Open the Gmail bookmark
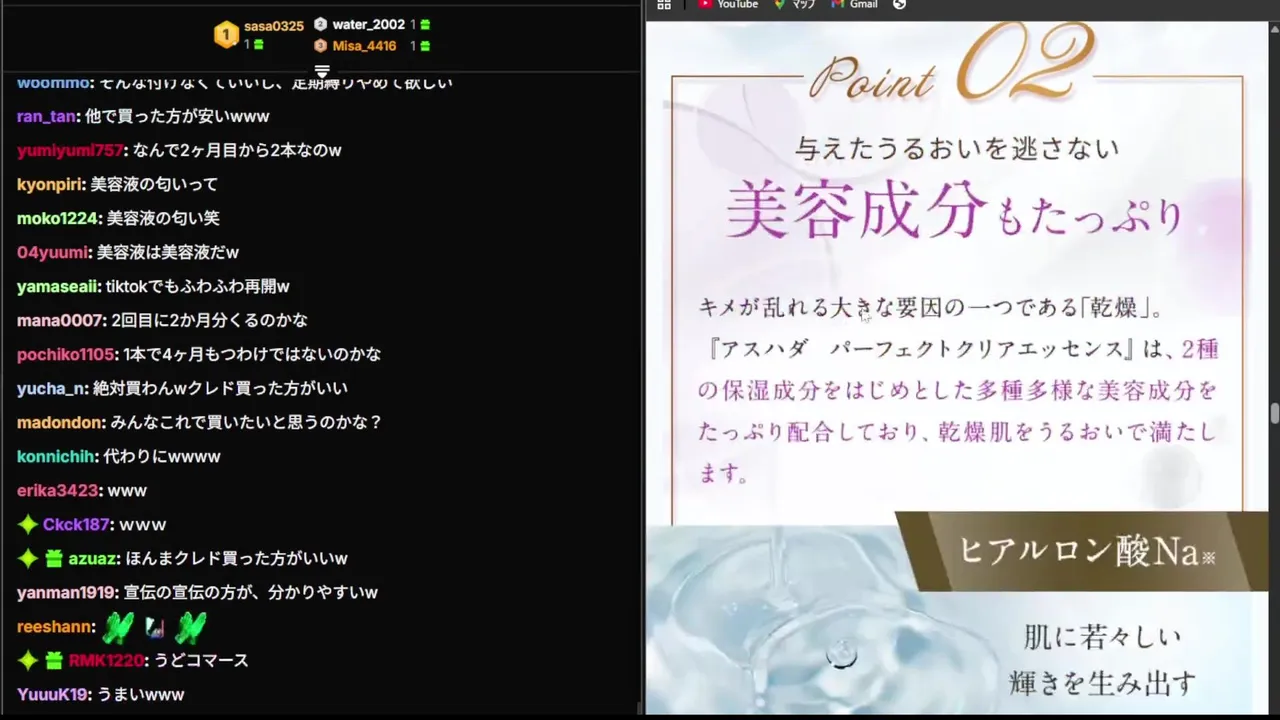 pyautogui.click(x=855, y=5)
